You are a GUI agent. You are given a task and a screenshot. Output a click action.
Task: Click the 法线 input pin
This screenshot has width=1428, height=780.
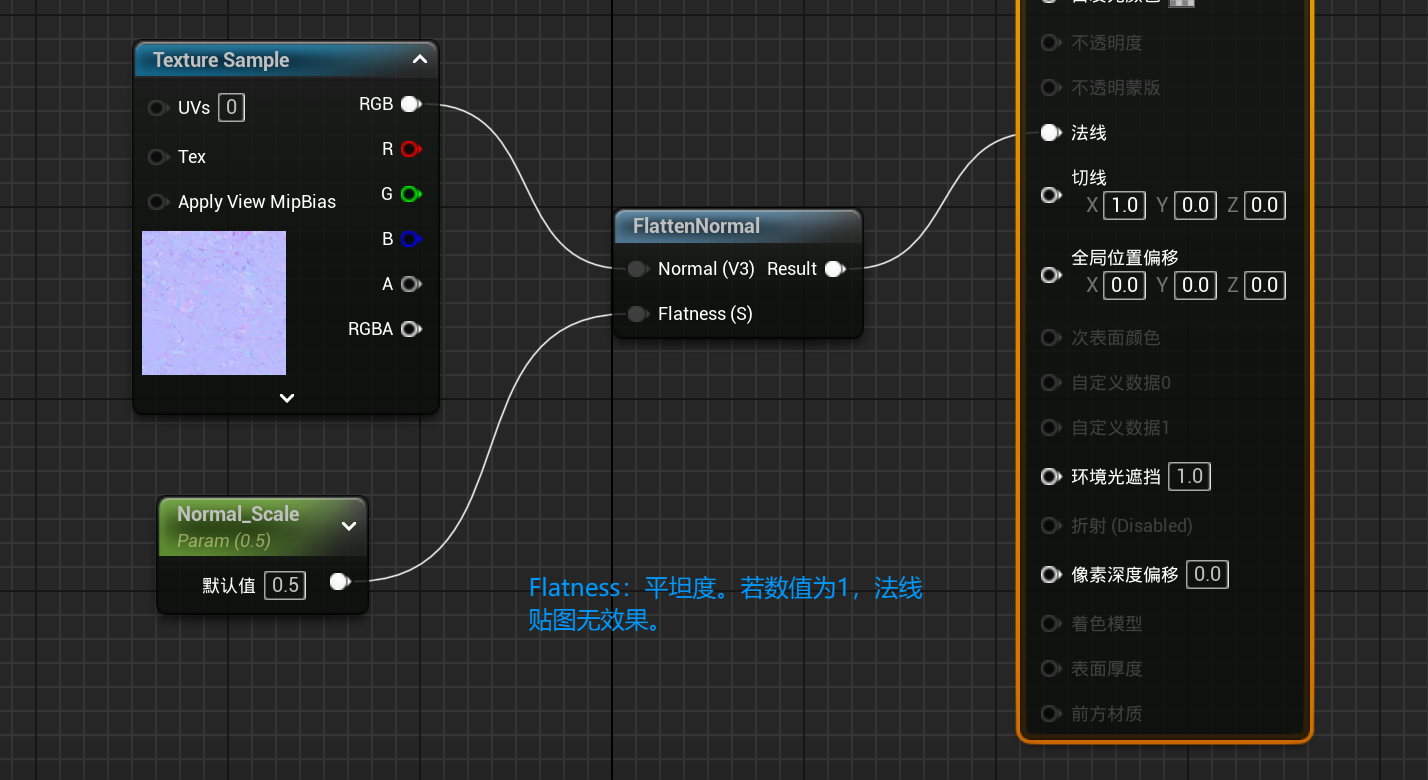click(1050, 132)
